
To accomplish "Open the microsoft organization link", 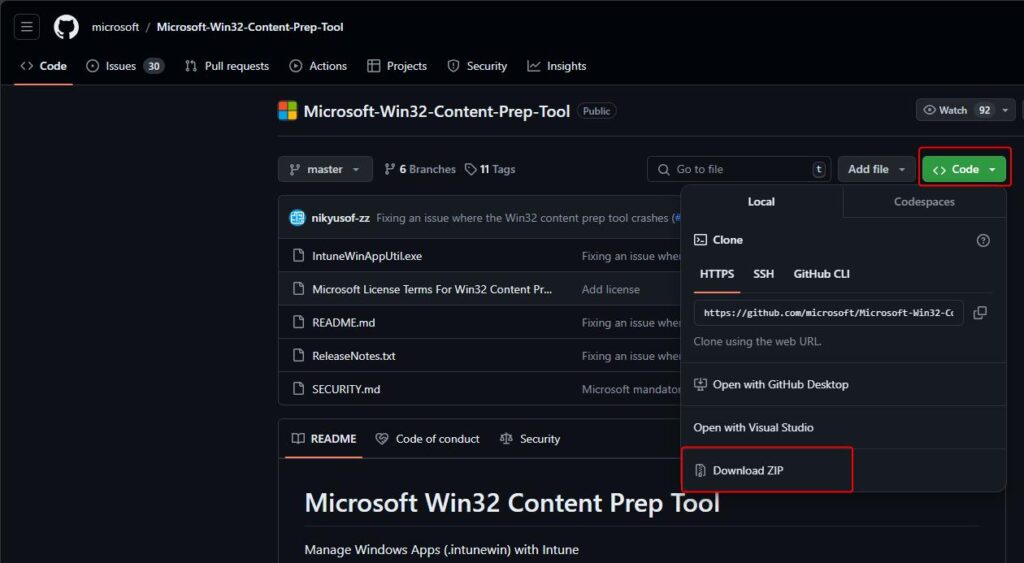I will pyautogui.click(x=115, y=27).
